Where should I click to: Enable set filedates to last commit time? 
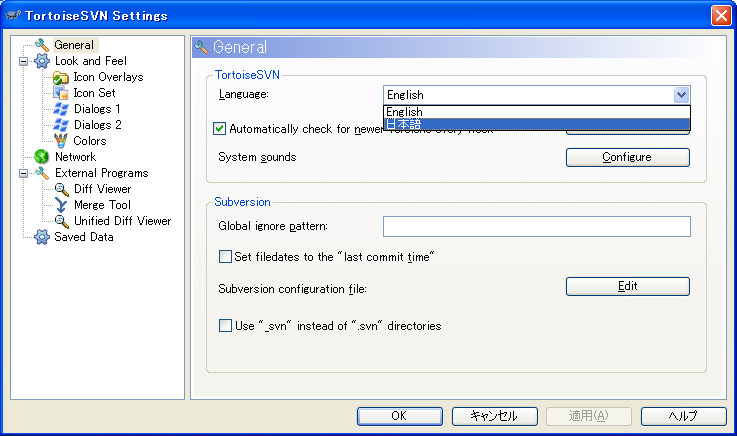coord(225,257)
